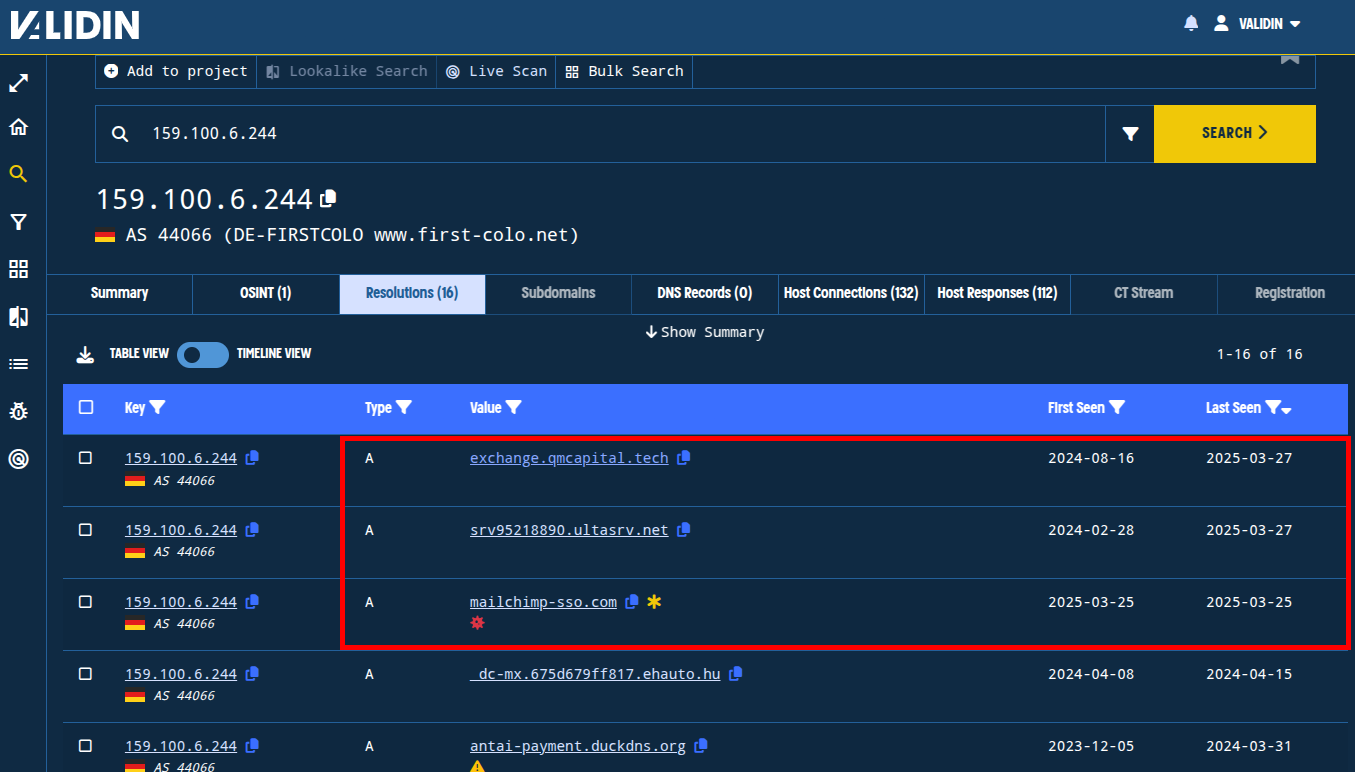Open the Subdomains tab
The height and width of the screenshot is (772, 1355).
point(558,293)
